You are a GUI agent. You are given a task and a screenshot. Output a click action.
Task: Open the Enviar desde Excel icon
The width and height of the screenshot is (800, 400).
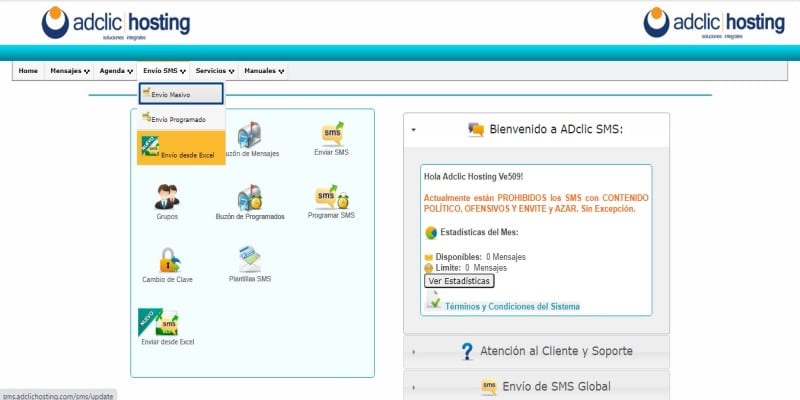point(167,323)
